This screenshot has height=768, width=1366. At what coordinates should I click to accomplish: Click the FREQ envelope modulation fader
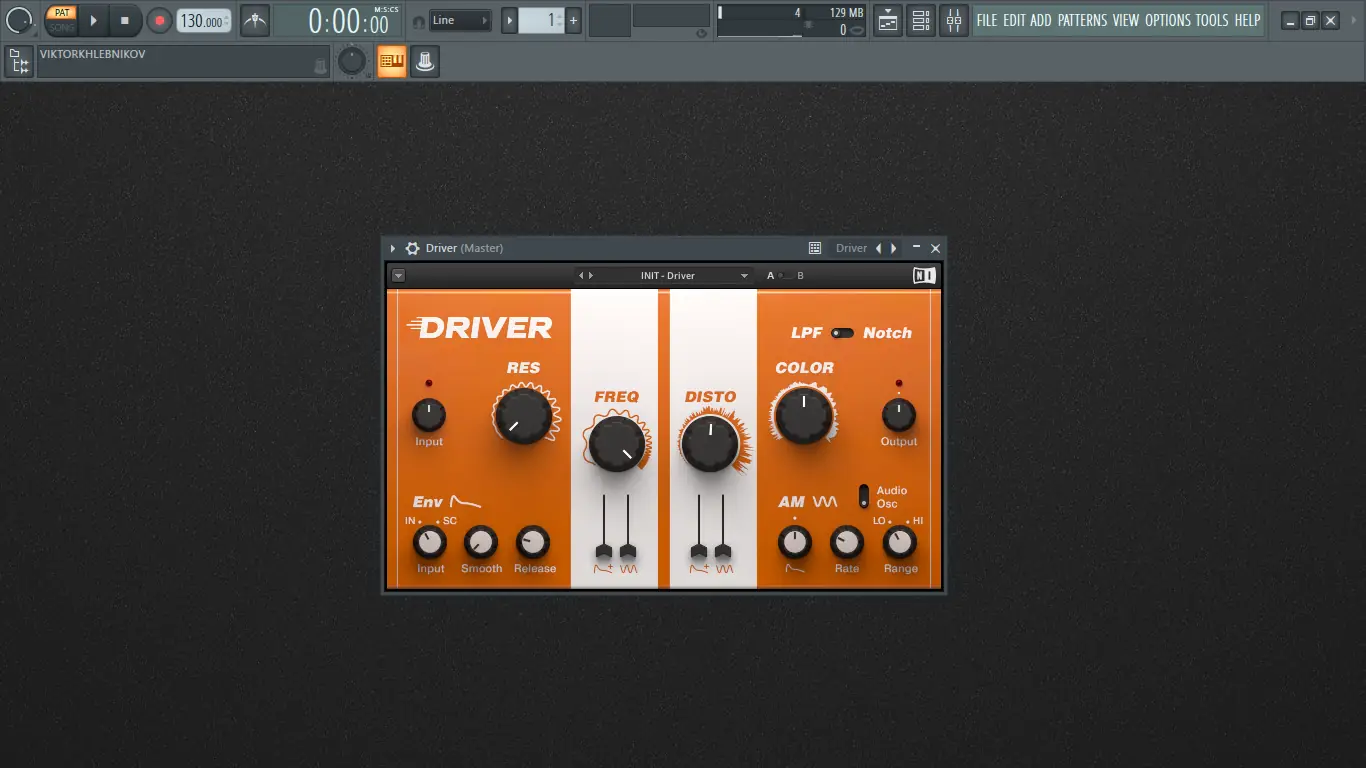tap(604, 551)
